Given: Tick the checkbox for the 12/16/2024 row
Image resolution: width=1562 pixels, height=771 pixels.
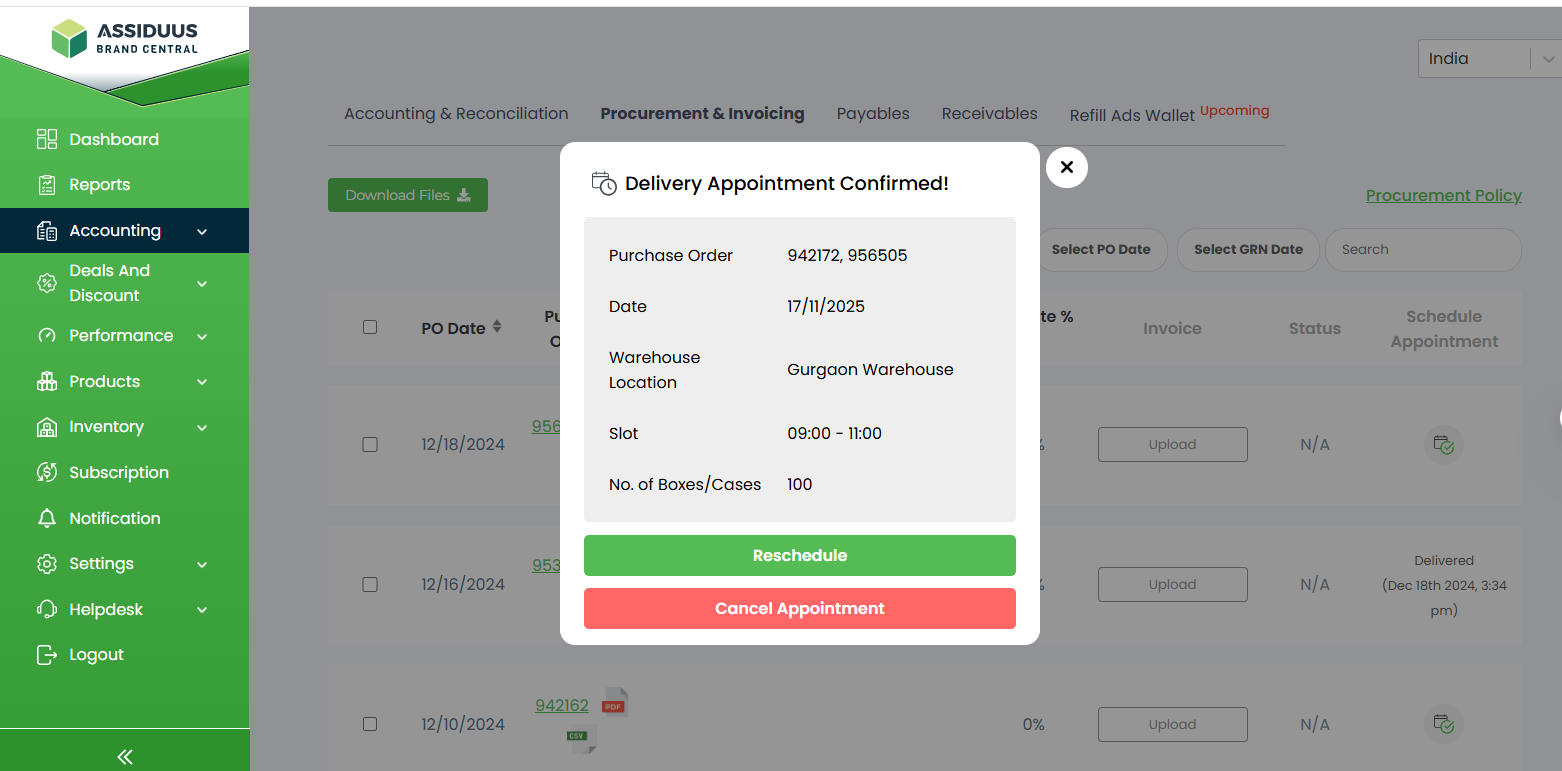Looking at the screenshot, I should pos(370,584).
